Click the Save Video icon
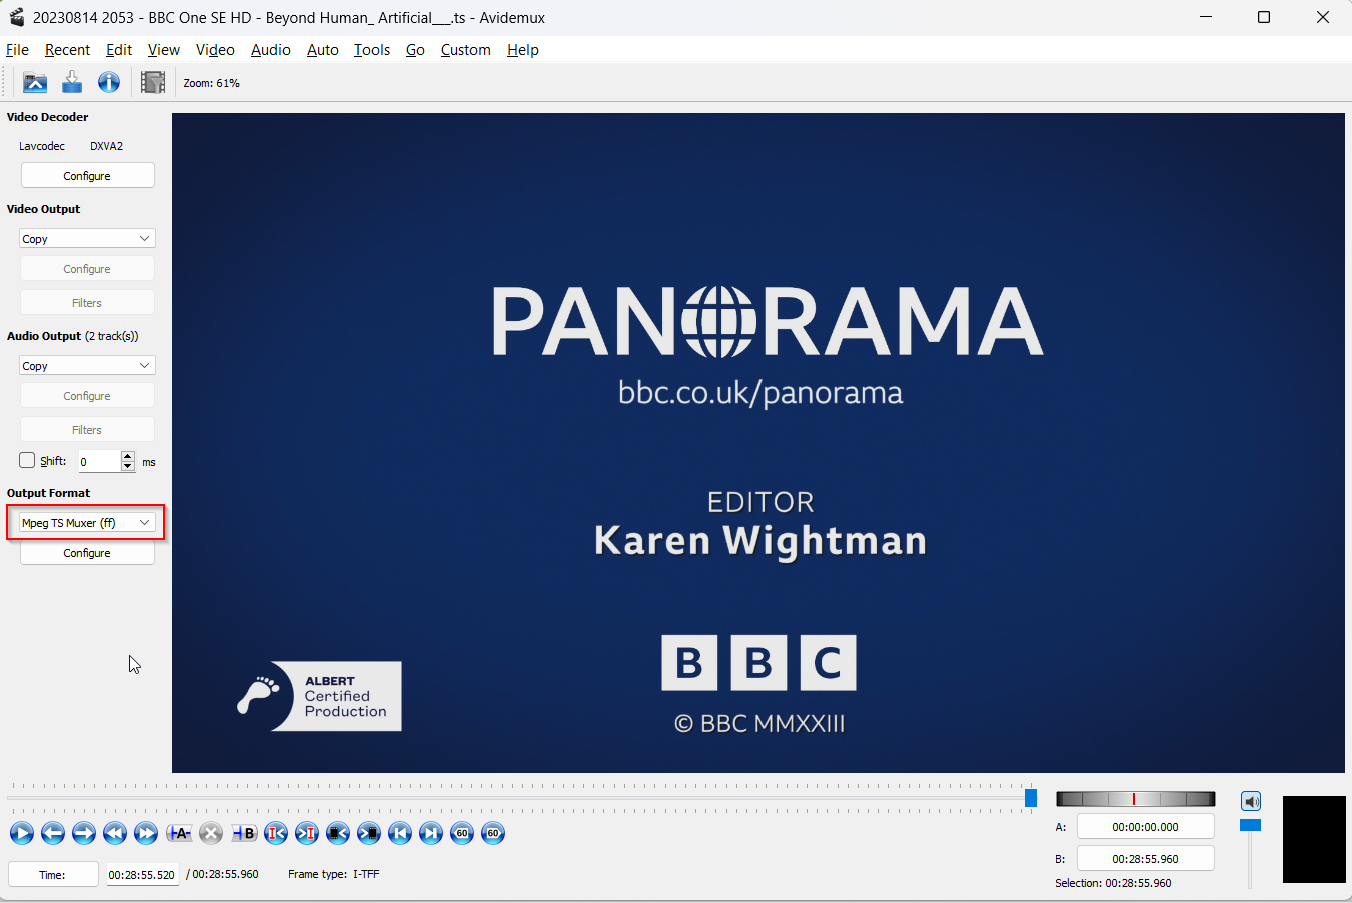The height and width of the screenshot is (903, 1352). pyautogui.click(x=72, y=83)
